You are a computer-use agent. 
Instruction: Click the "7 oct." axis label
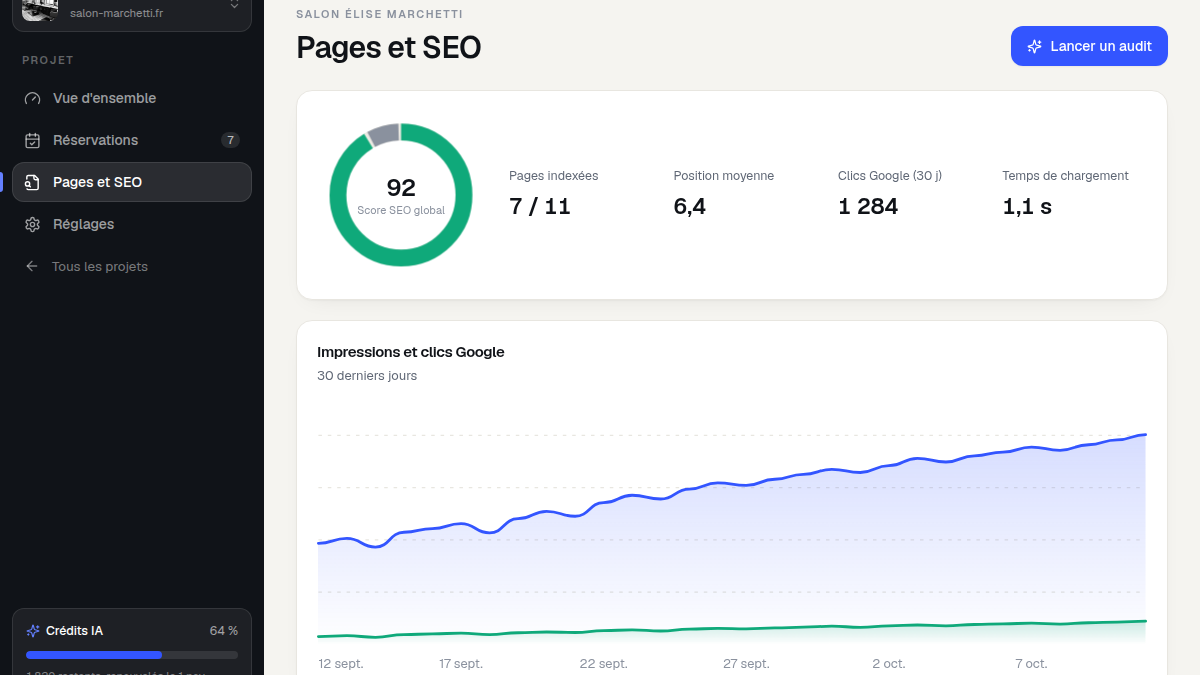1032,664
